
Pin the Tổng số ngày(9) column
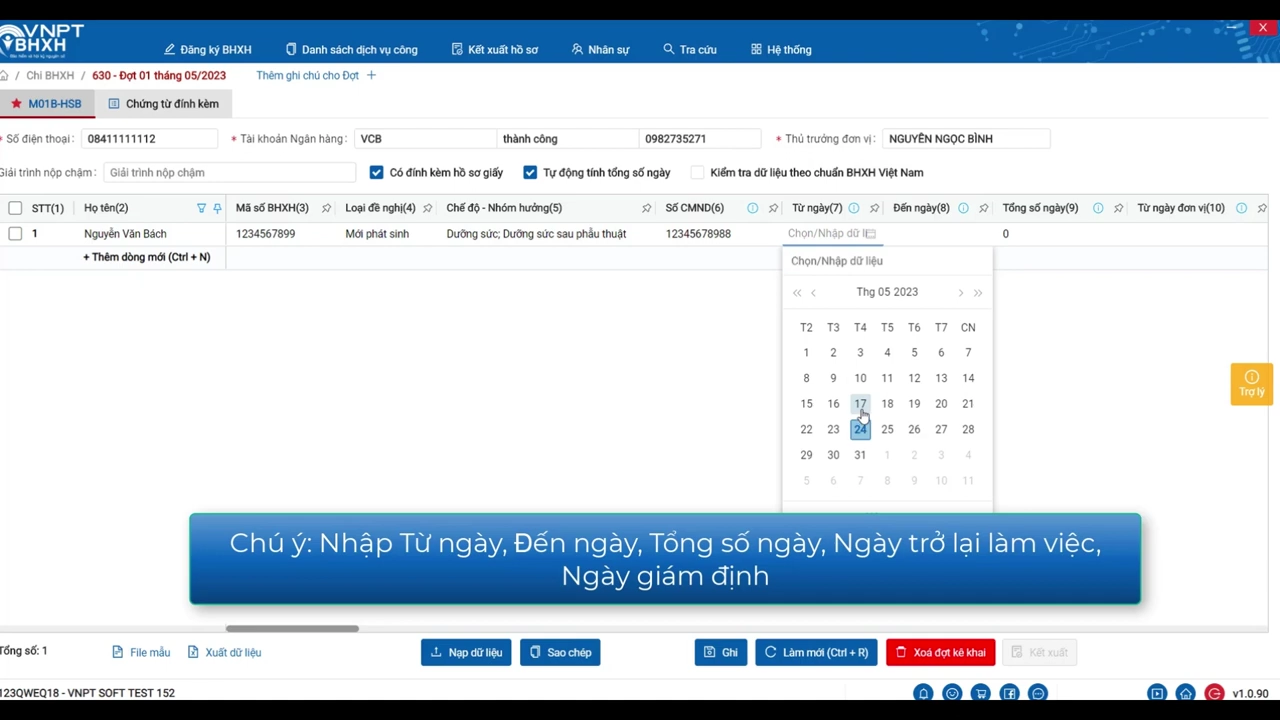coord(1118,208)
